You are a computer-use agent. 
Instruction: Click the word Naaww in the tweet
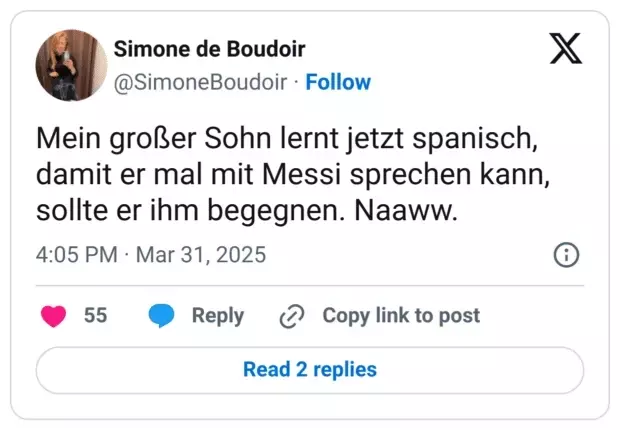coord(406,211)
